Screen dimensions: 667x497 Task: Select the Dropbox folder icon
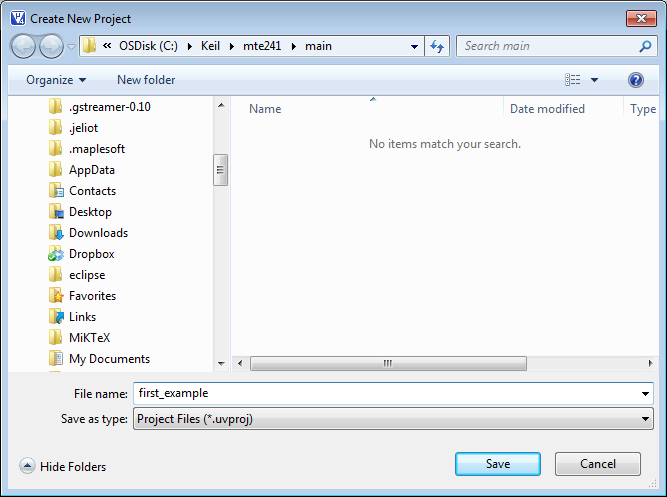pyautogui.click(x=56, y=254)
